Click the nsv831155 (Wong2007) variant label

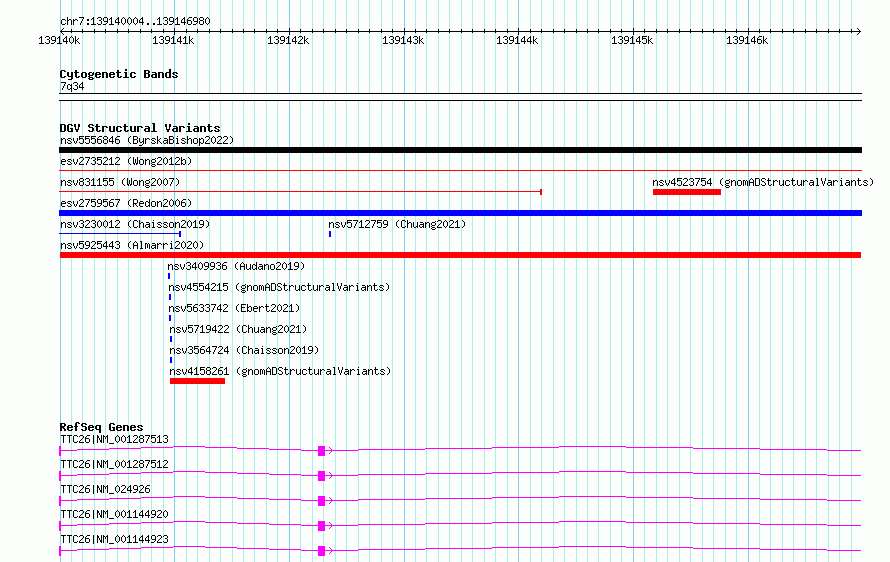point(120,182)
